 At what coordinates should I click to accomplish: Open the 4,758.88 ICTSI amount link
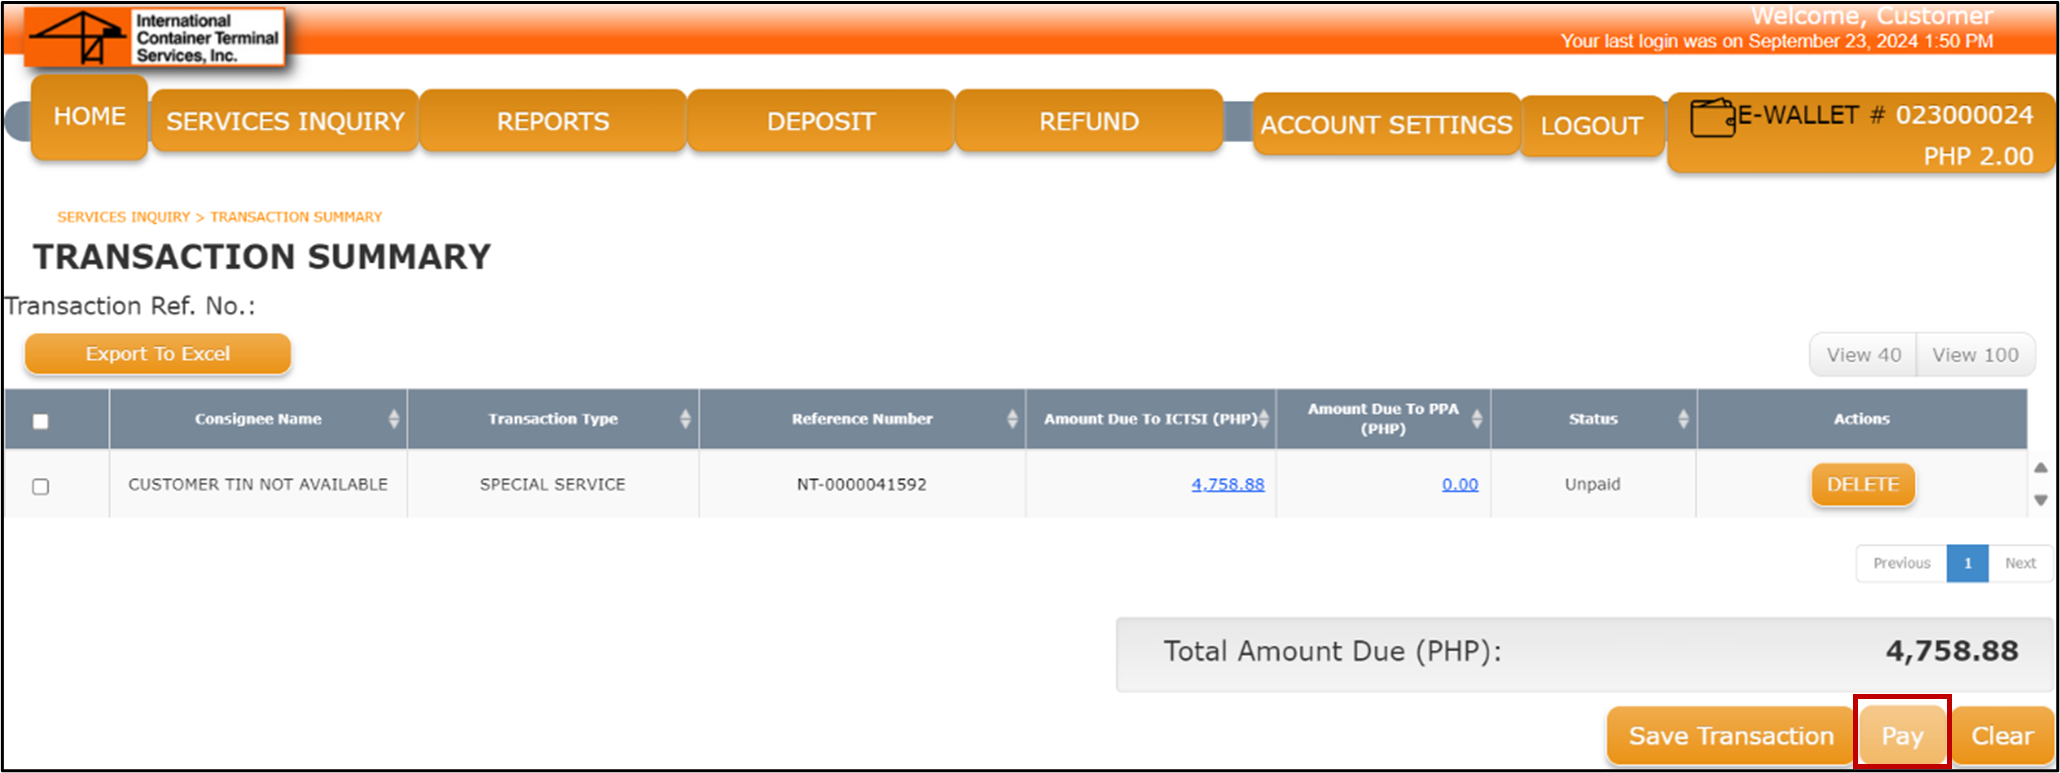click(x=1227, y=484)
